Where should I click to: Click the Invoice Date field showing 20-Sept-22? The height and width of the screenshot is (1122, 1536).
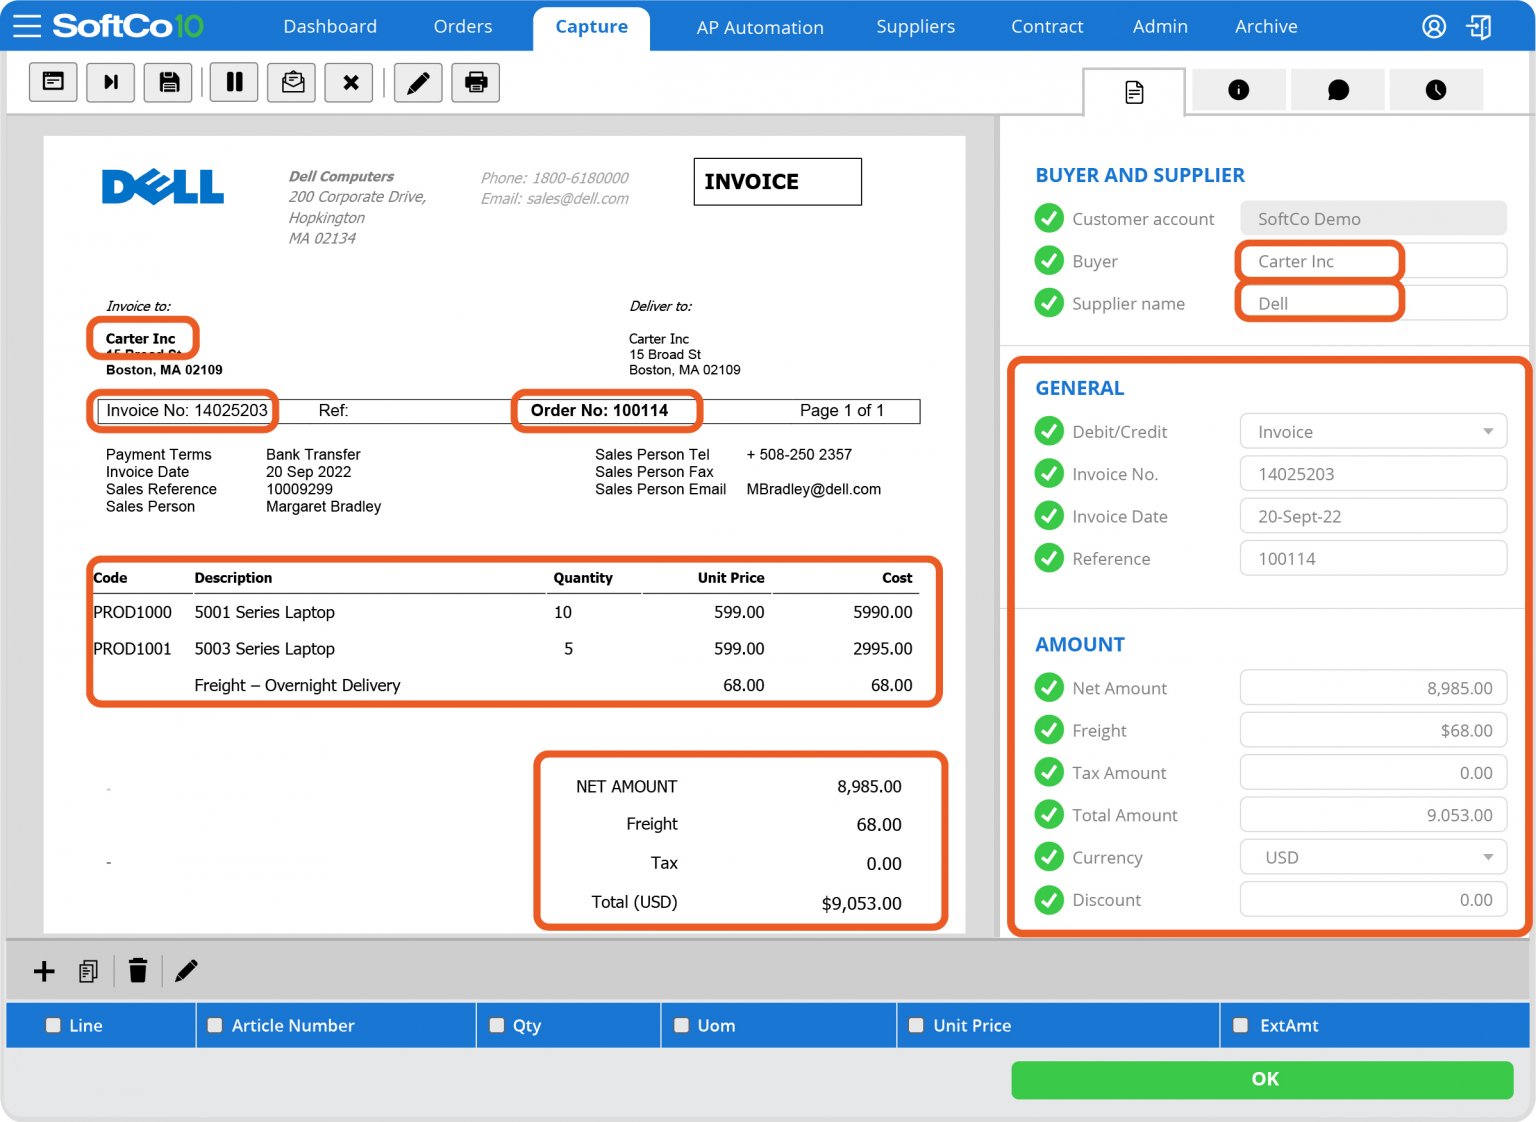[1372, 515]
